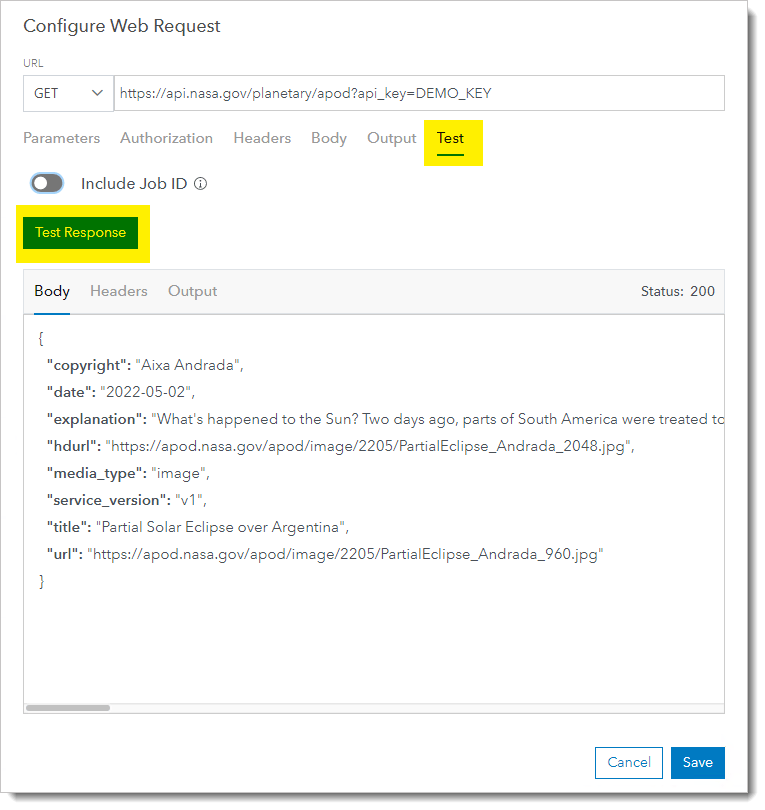Switch to the Parameters tab
Image resolution: width=765 pixels, height=810 pixels.
point(61,138)
